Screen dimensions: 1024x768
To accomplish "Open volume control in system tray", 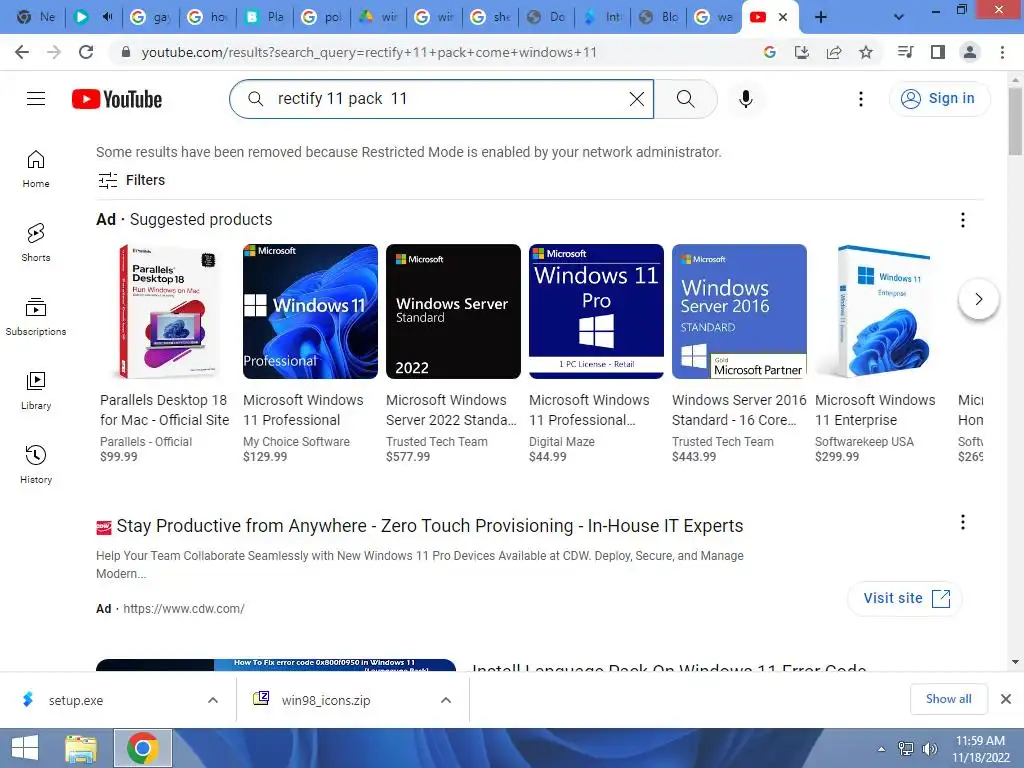I will point(929,749).
